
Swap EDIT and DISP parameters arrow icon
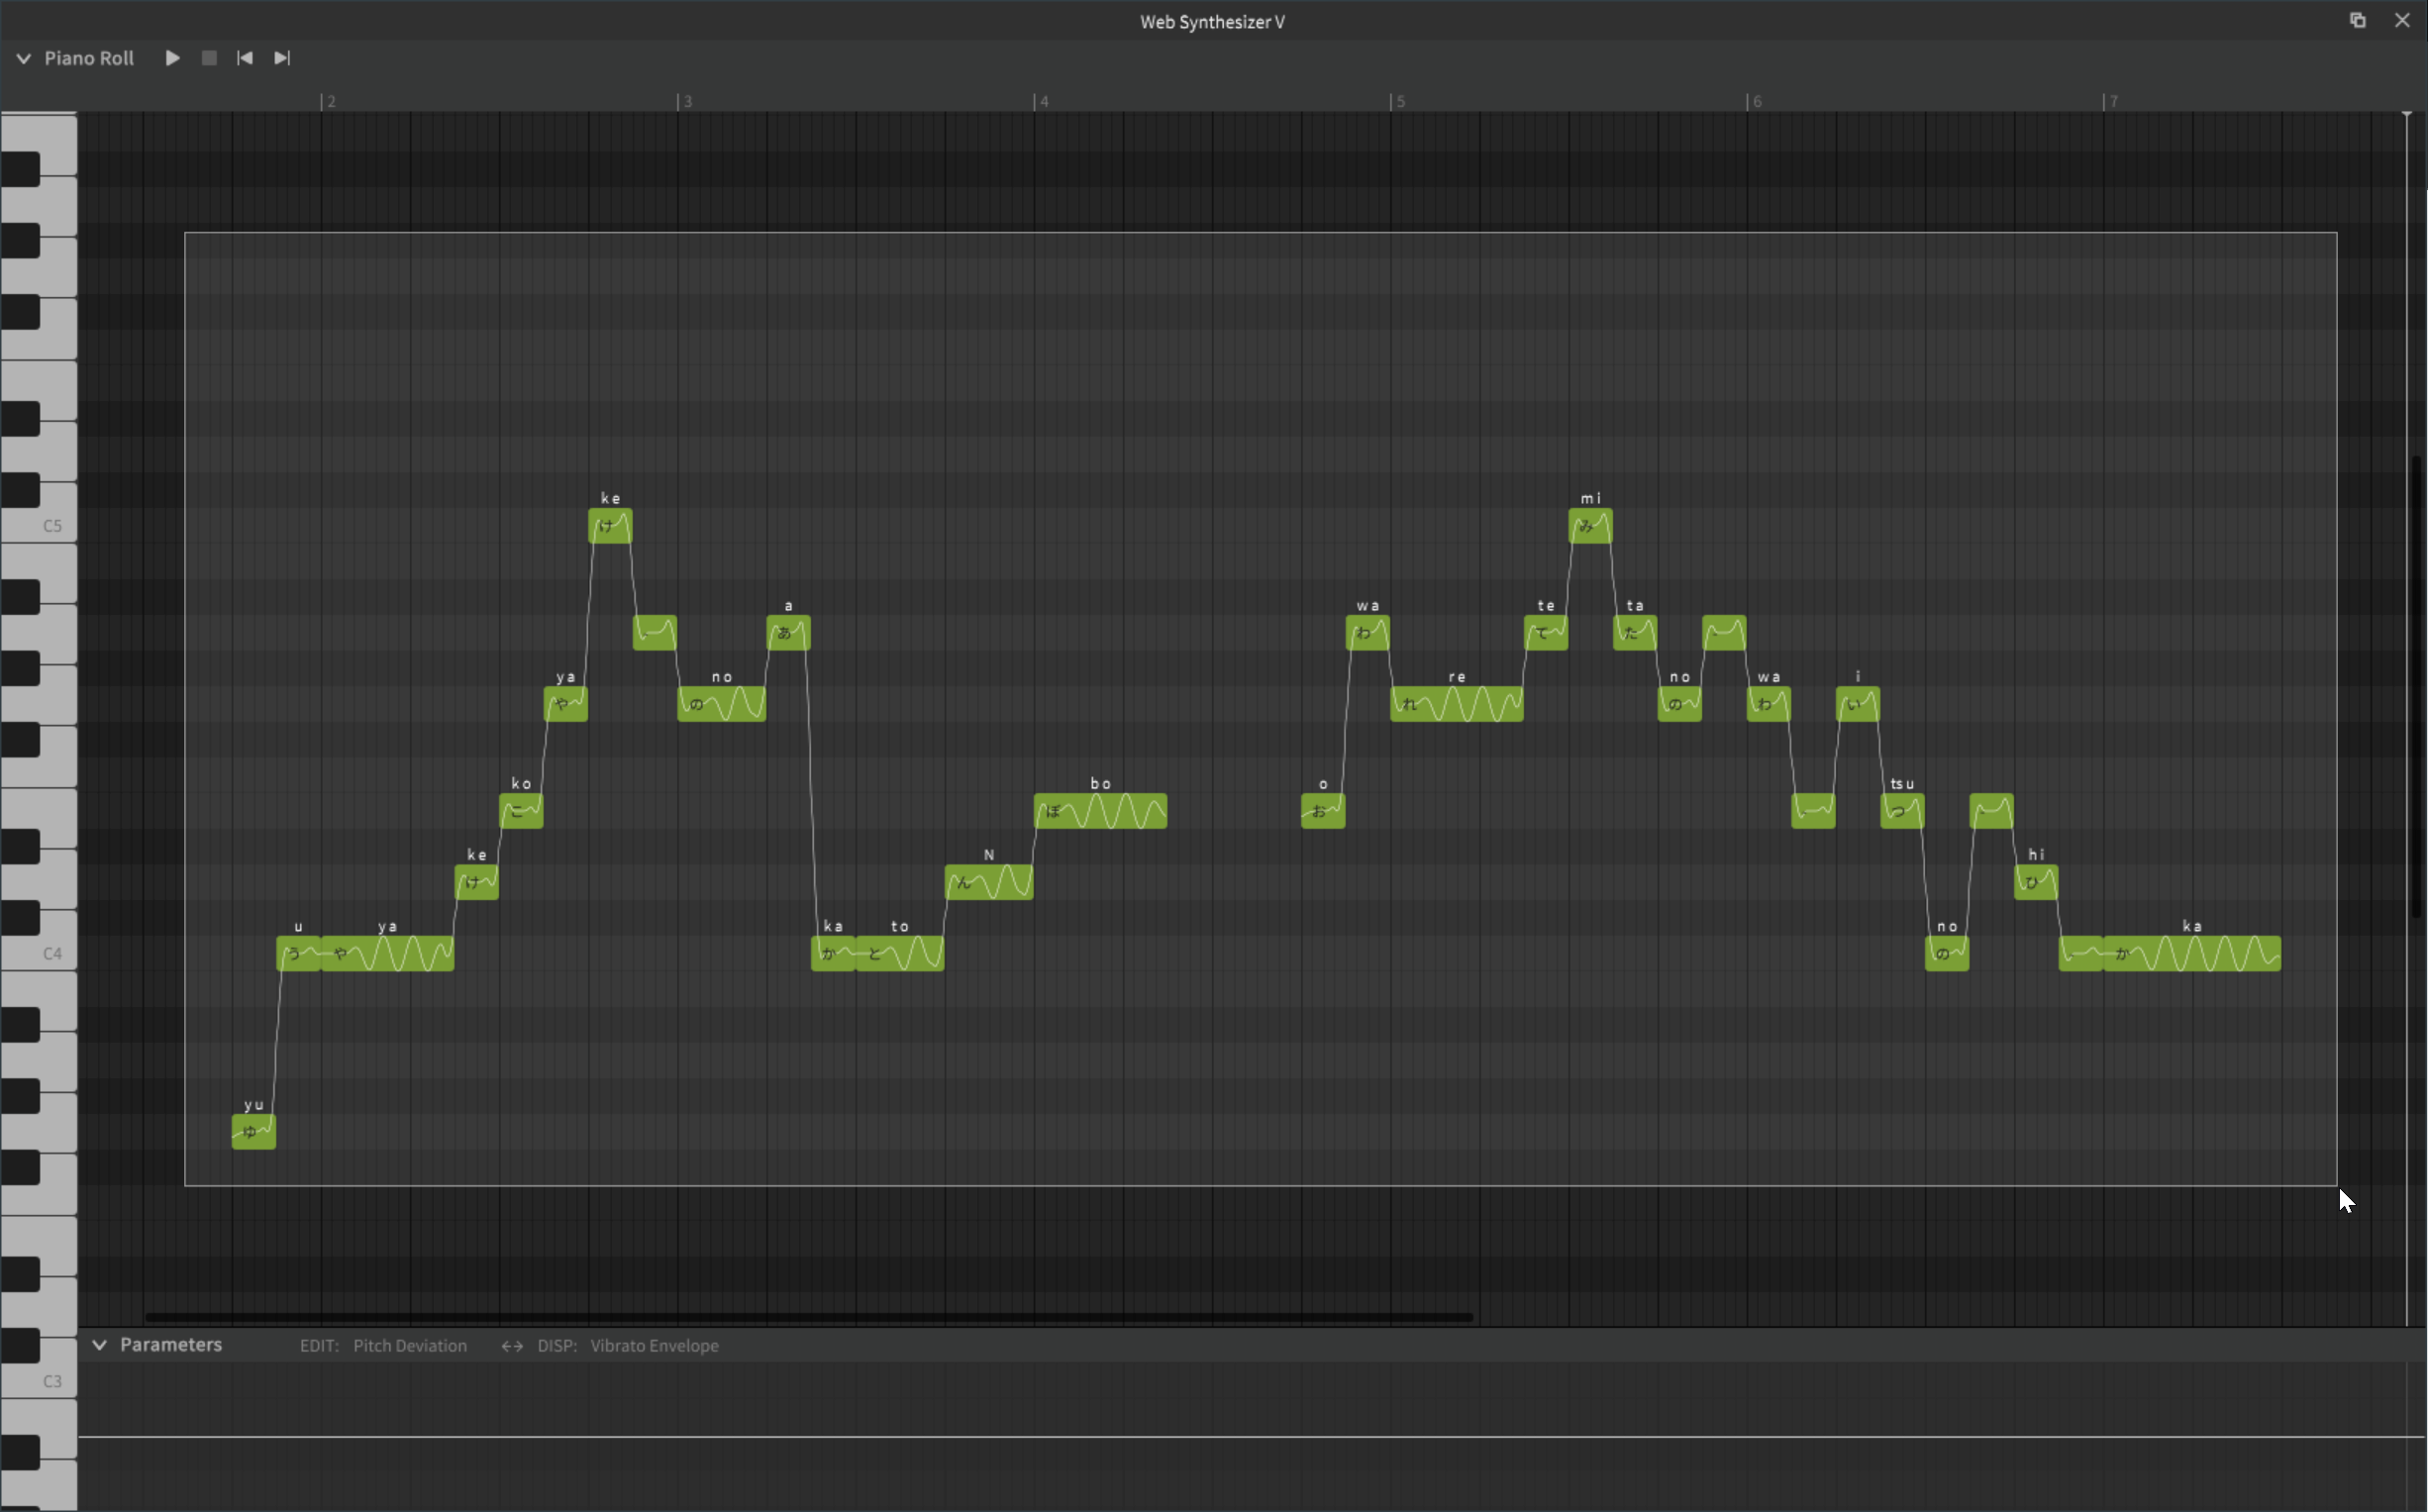point(512,1346)
